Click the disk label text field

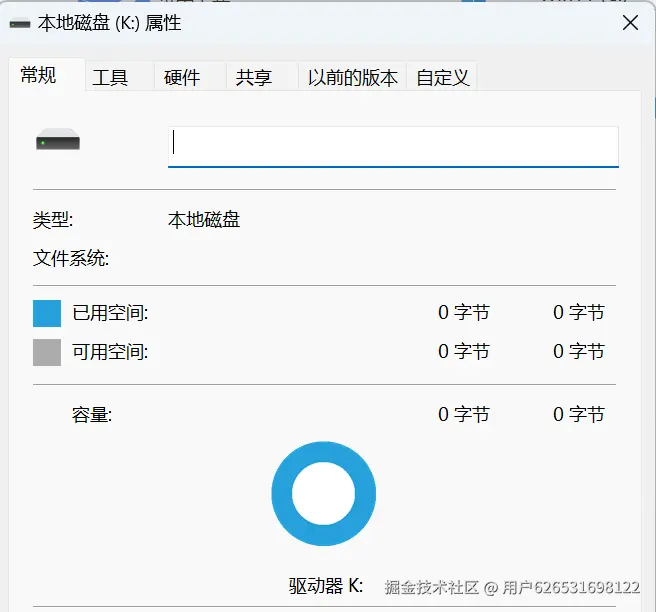(393, 146)
